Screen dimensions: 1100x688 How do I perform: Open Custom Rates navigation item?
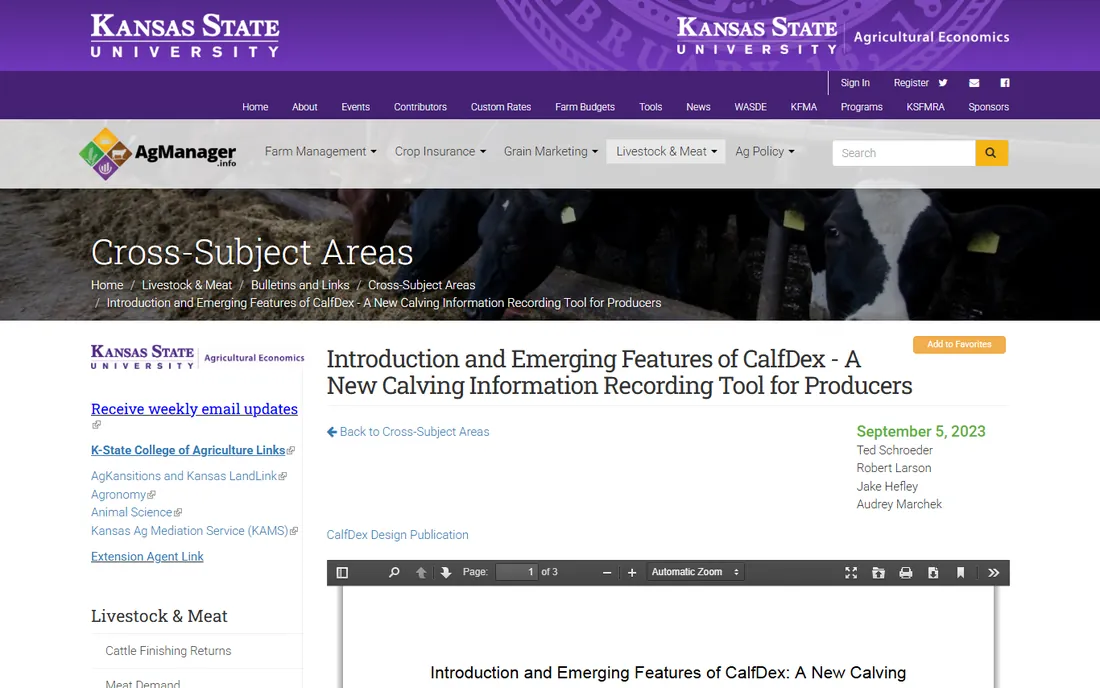point(501,107)
